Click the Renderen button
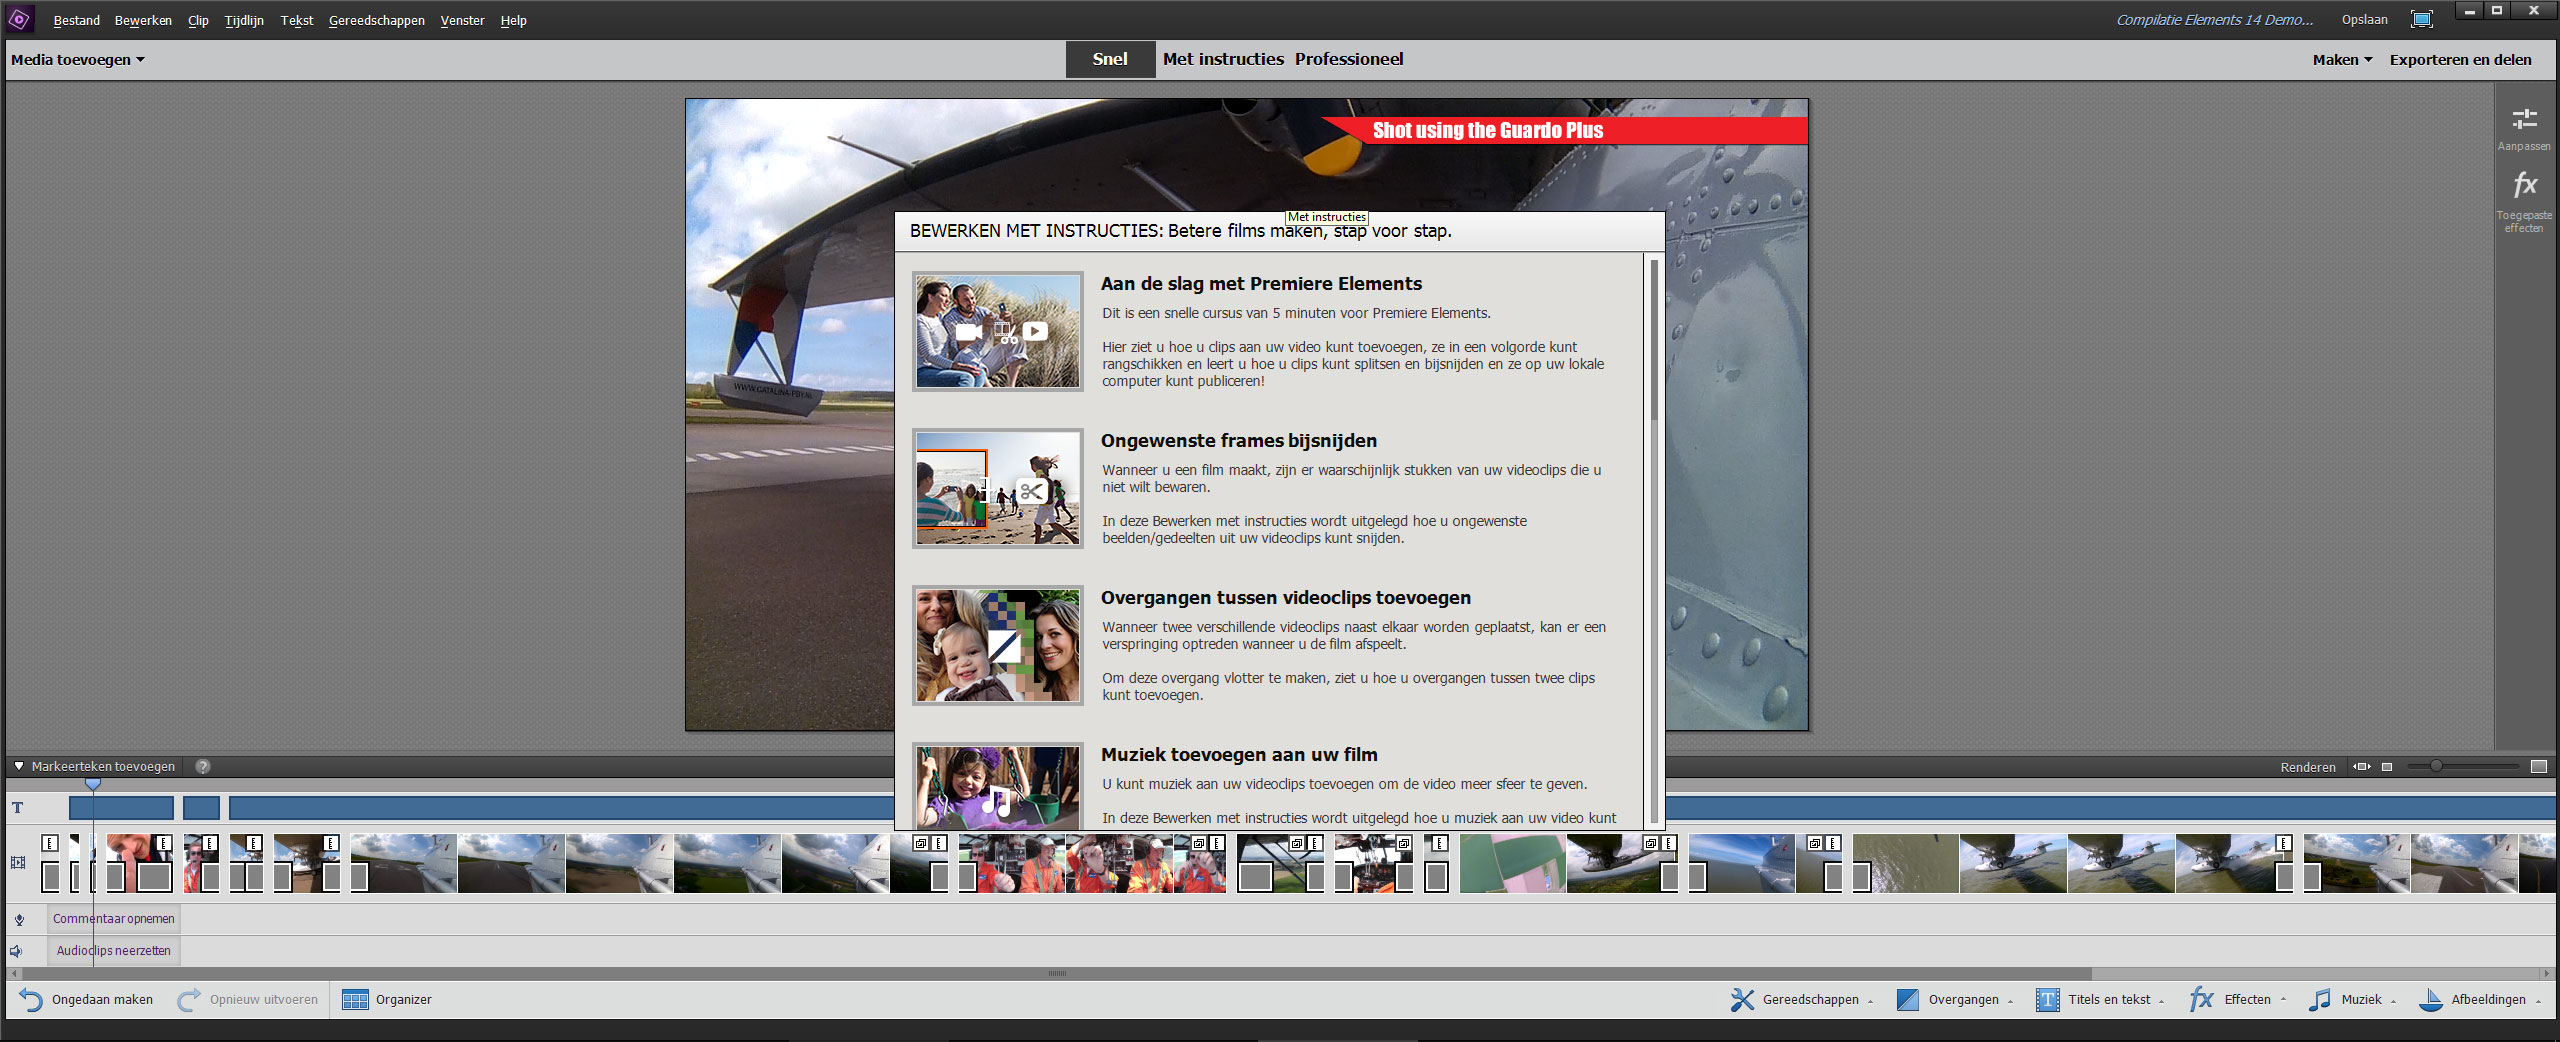 (x=2308, y=767)
